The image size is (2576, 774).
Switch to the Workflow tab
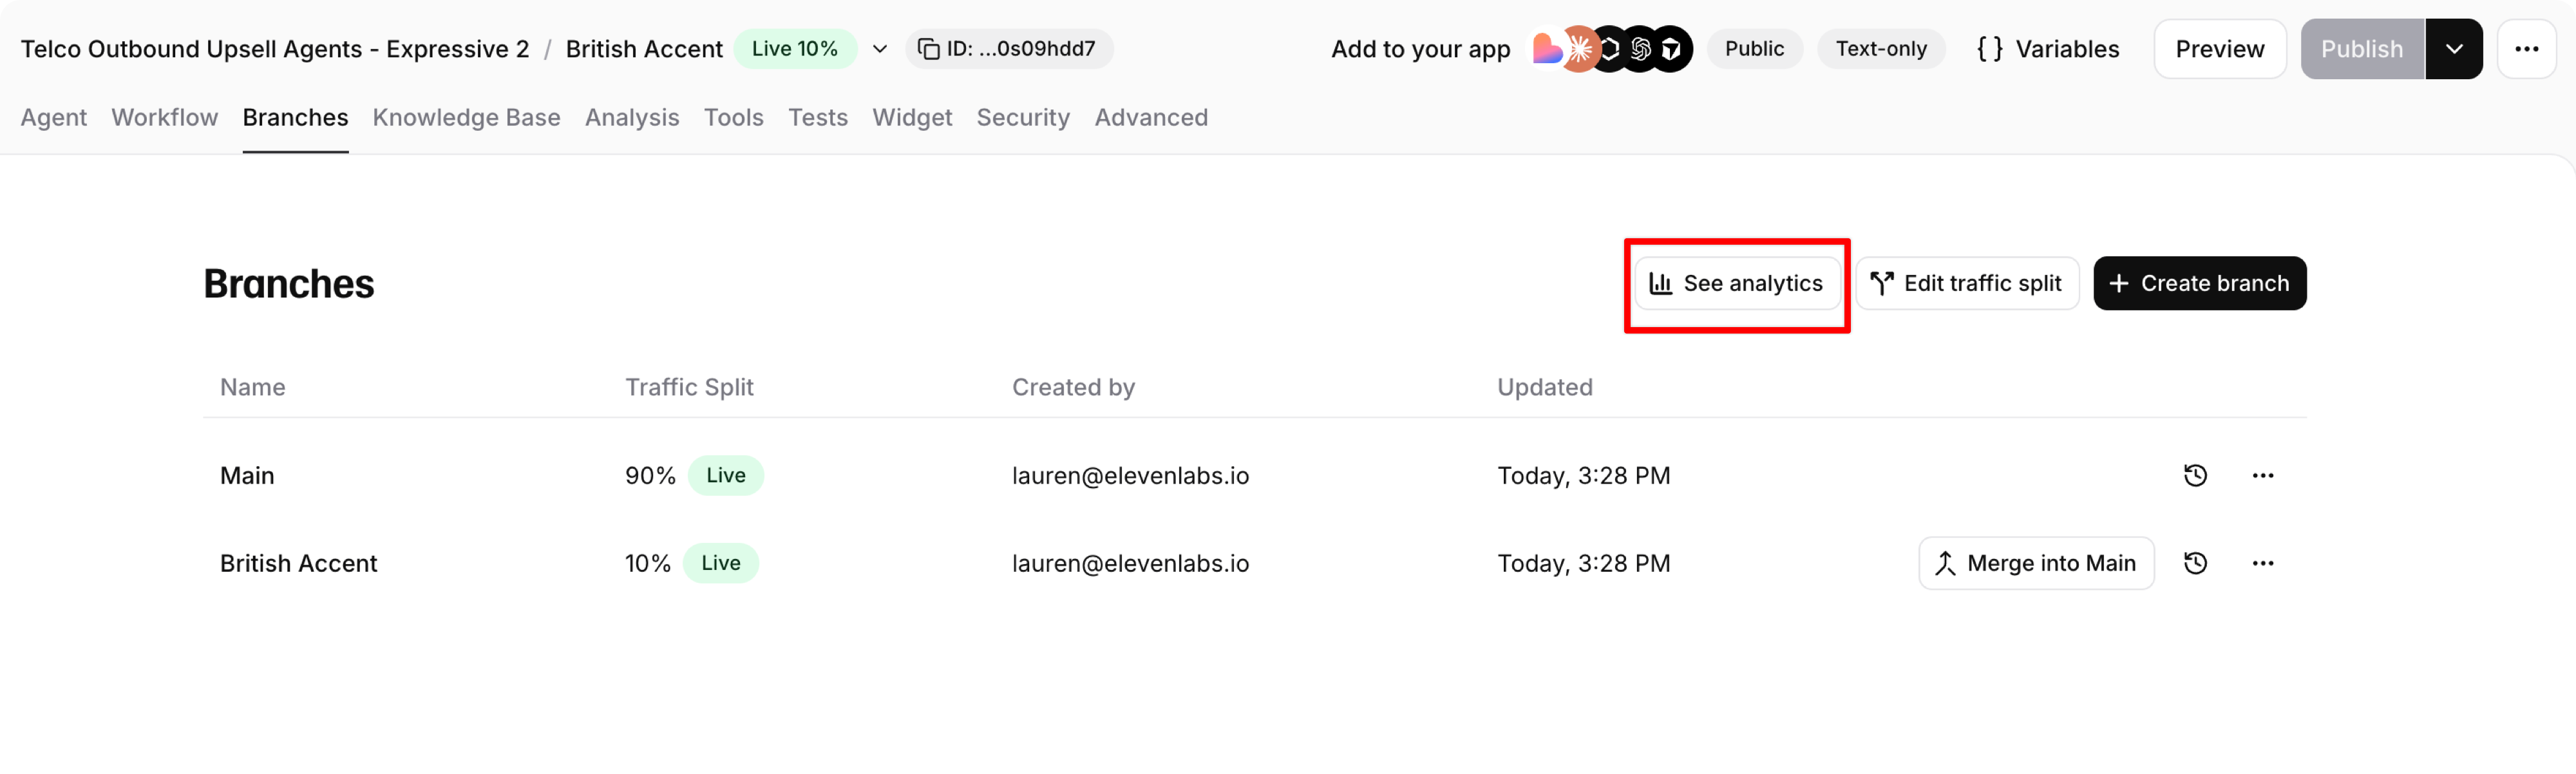pyautogui.click(x=164, y=118)
